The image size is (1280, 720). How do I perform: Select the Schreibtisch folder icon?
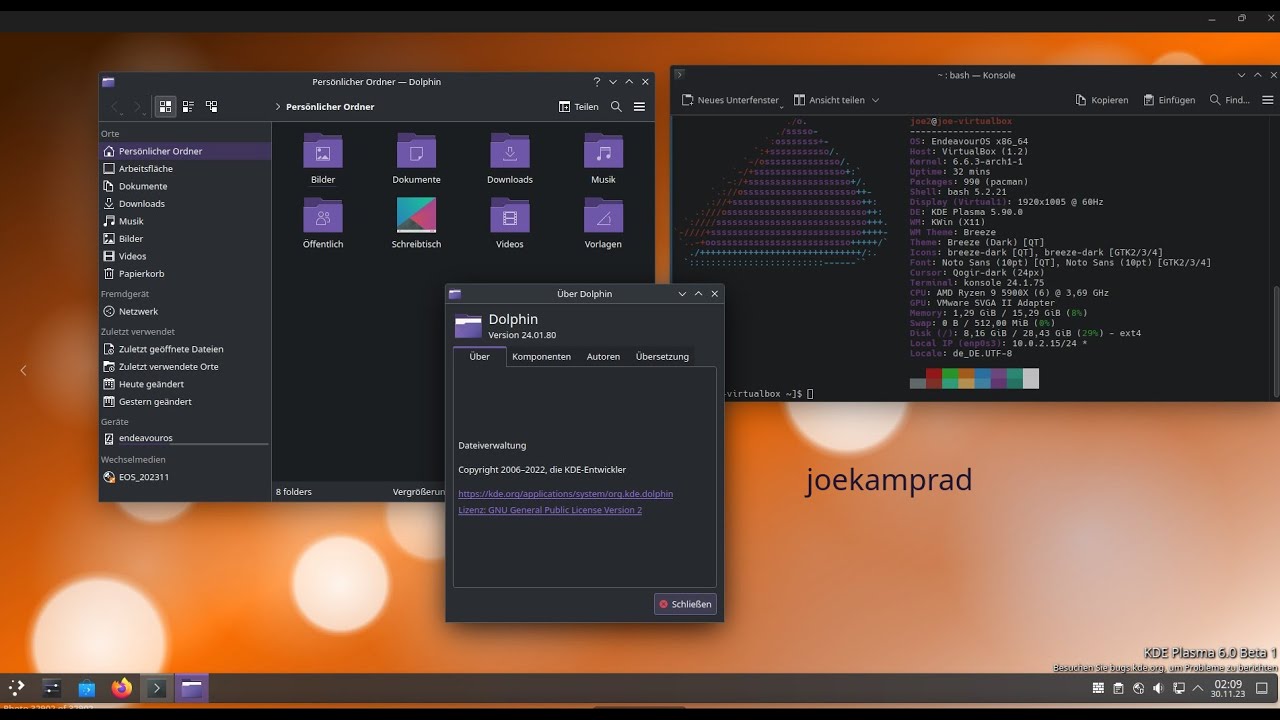pos(416,216)
